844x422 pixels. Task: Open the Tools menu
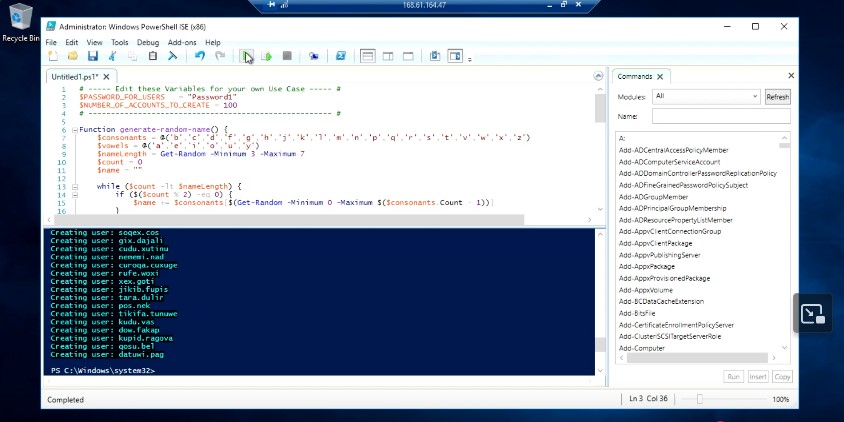(x=119, y=43)
